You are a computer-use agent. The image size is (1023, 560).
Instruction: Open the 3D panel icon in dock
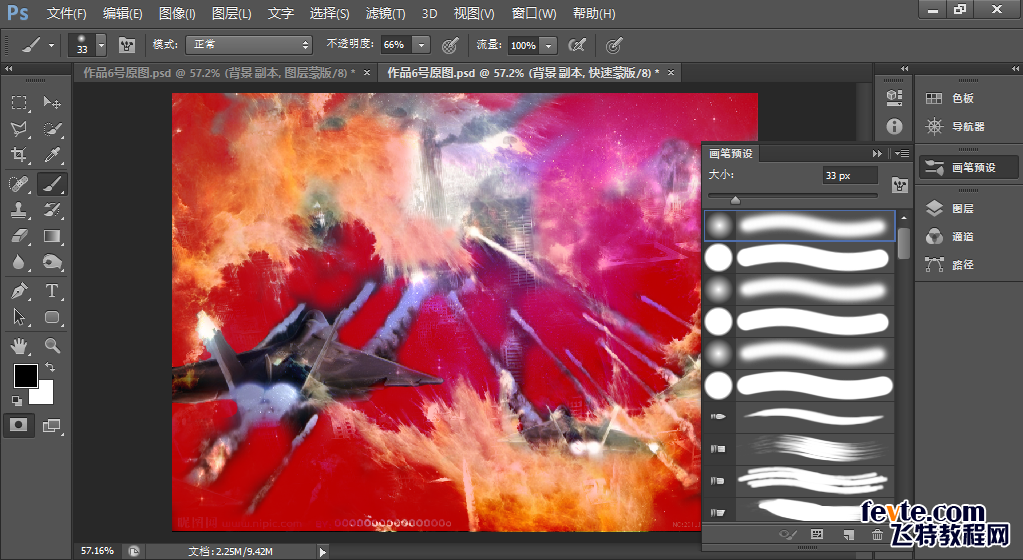coord(894,97)
